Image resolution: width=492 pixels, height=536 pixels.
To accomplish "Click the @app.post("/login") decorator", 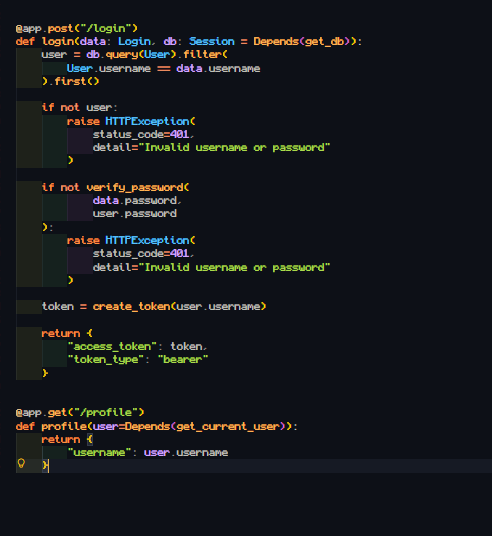I will click(x=77, y=28).
